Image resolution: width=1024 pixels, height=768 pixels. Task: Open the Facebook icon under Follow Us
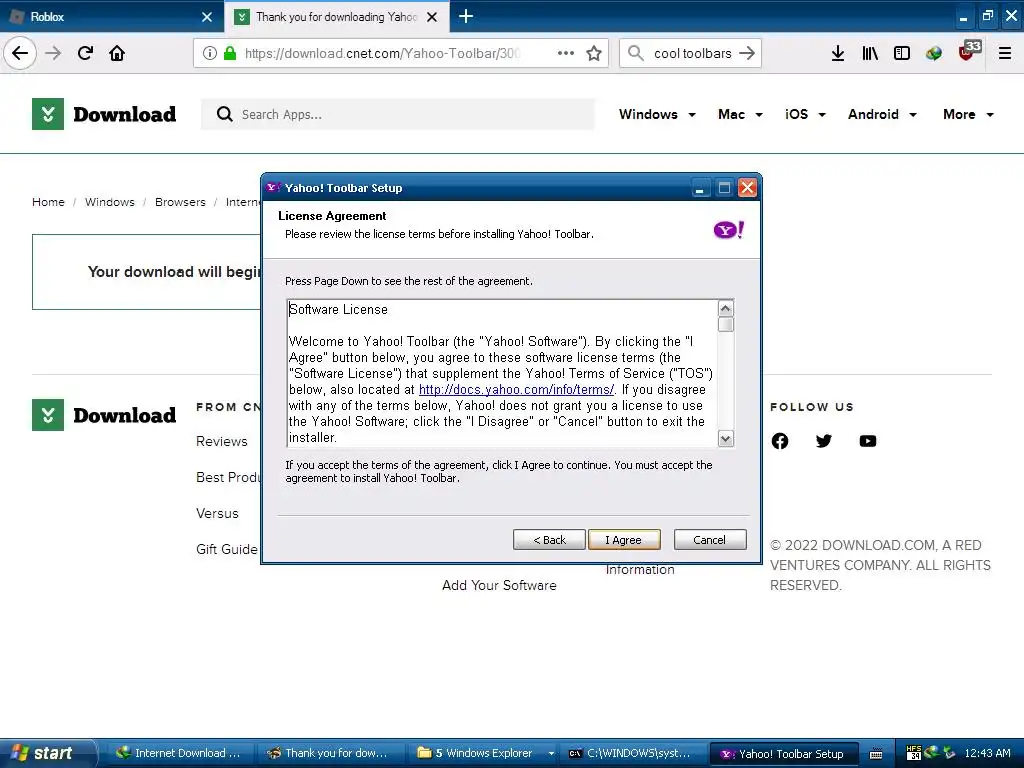pos(780,441)
